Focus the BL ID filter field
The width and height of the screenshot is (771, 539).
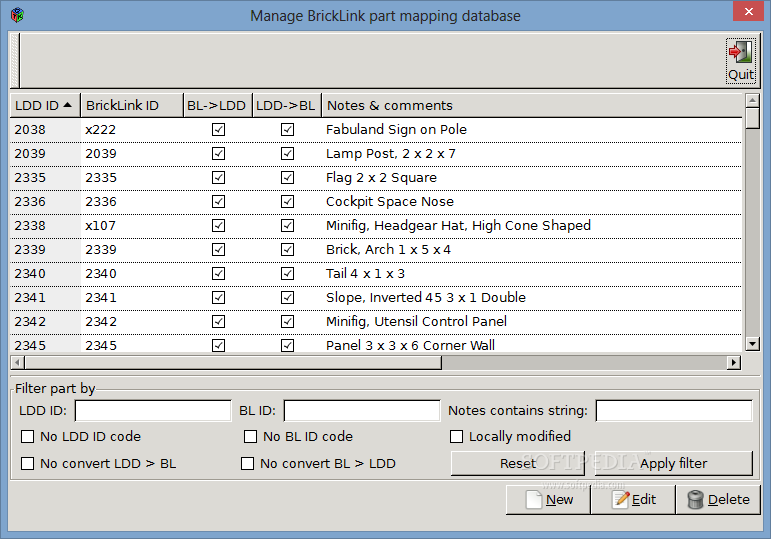[x=362, y=411]
